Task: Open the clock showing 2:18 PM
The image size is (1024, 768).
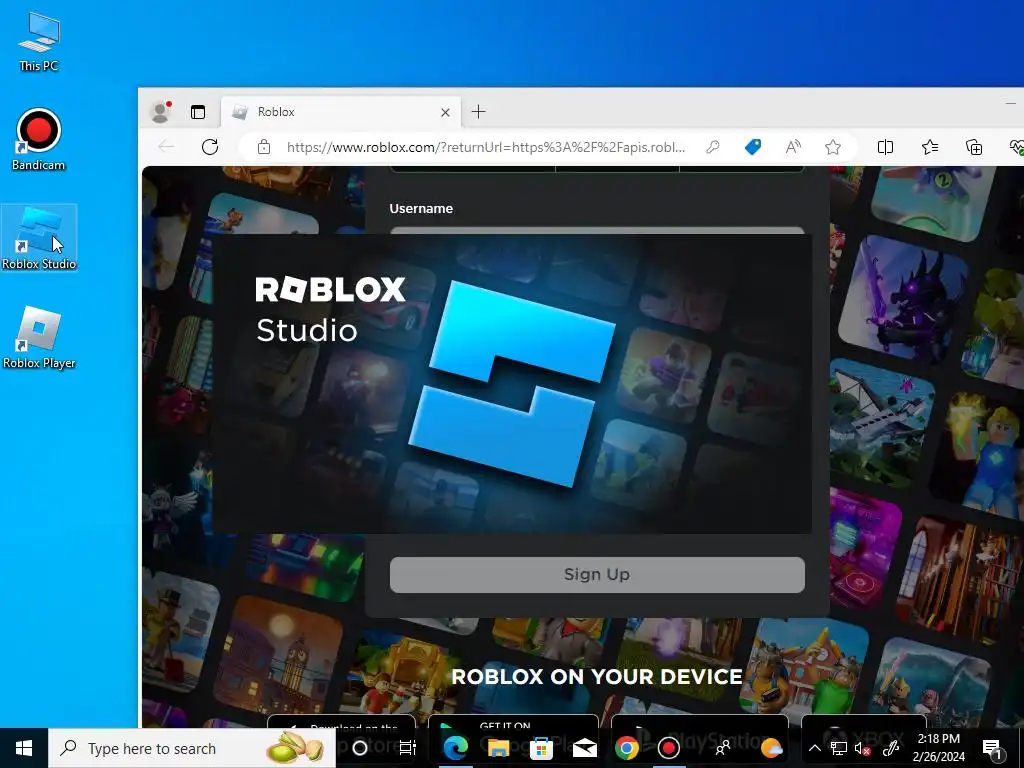Action: (938, 748)
